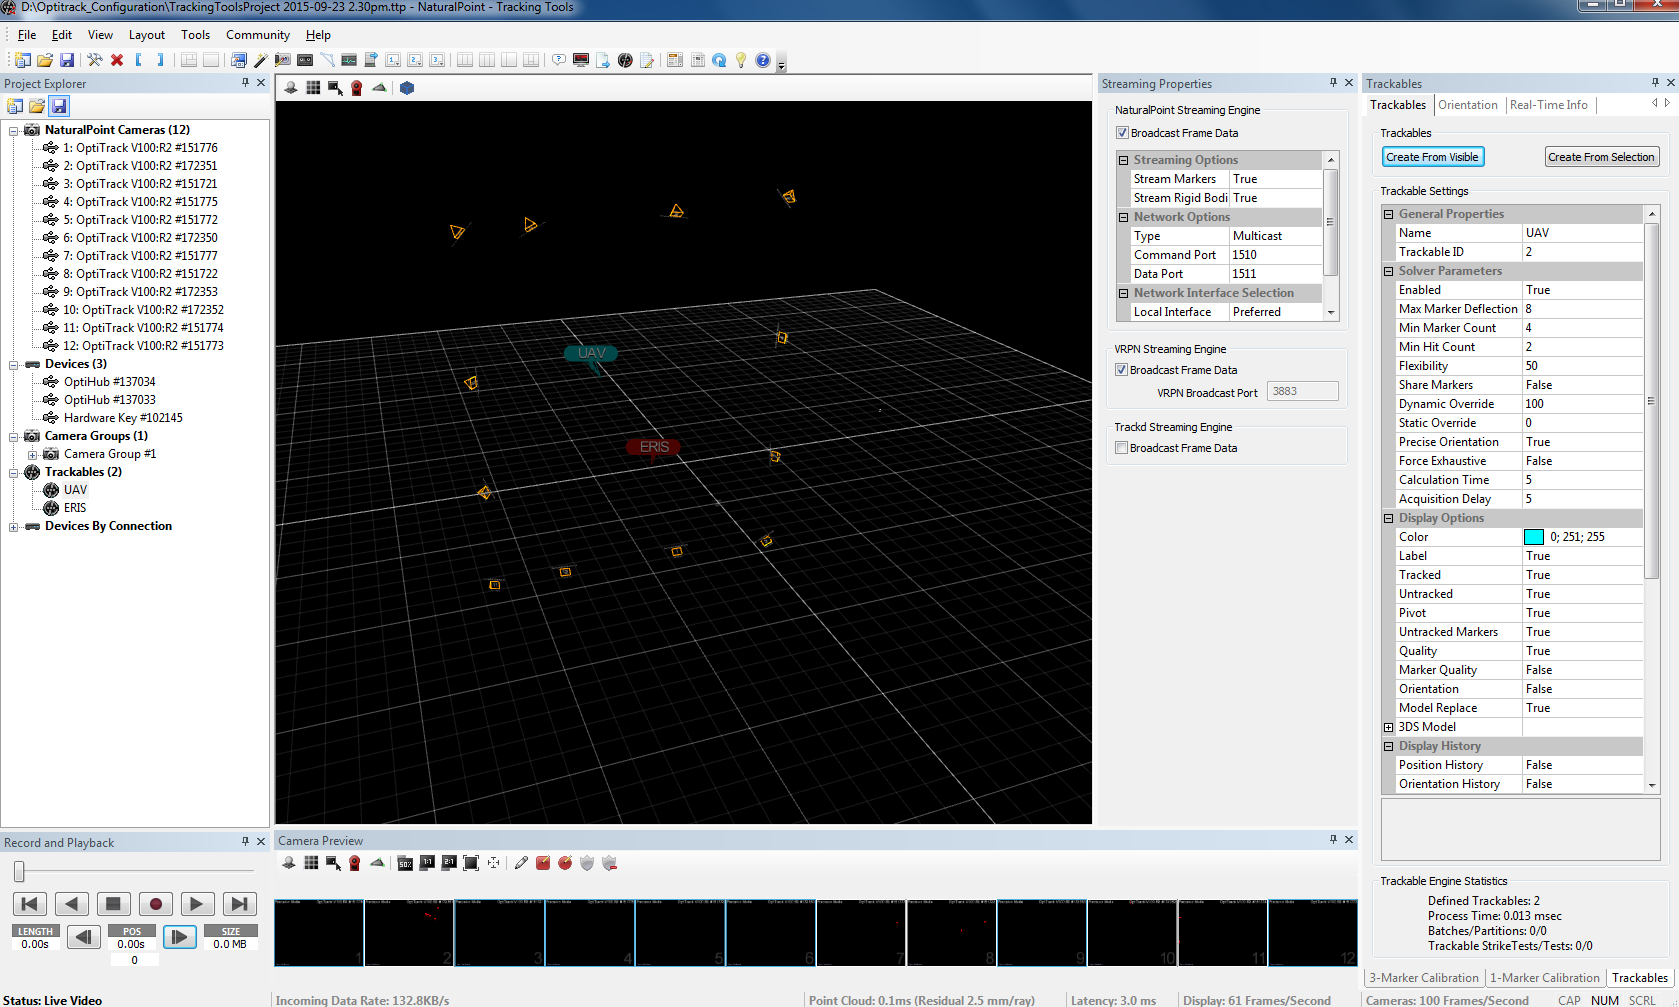Image resolution: width=1679 pixels, height=1007 pixels.
Task: Collapse the NaturalPoint Cameras tree node
Action: pos(14,130)
